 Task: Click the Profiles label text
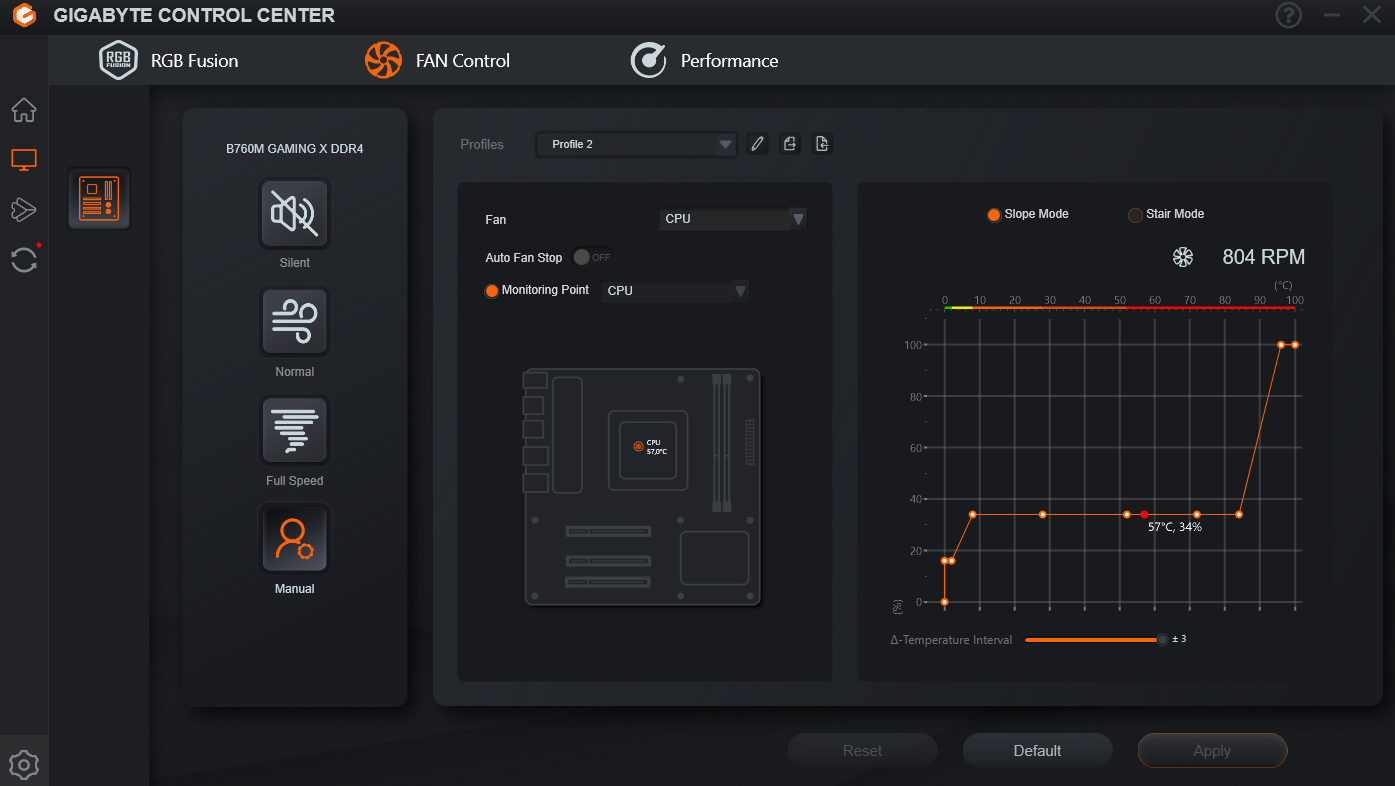[x=482, y=145]
